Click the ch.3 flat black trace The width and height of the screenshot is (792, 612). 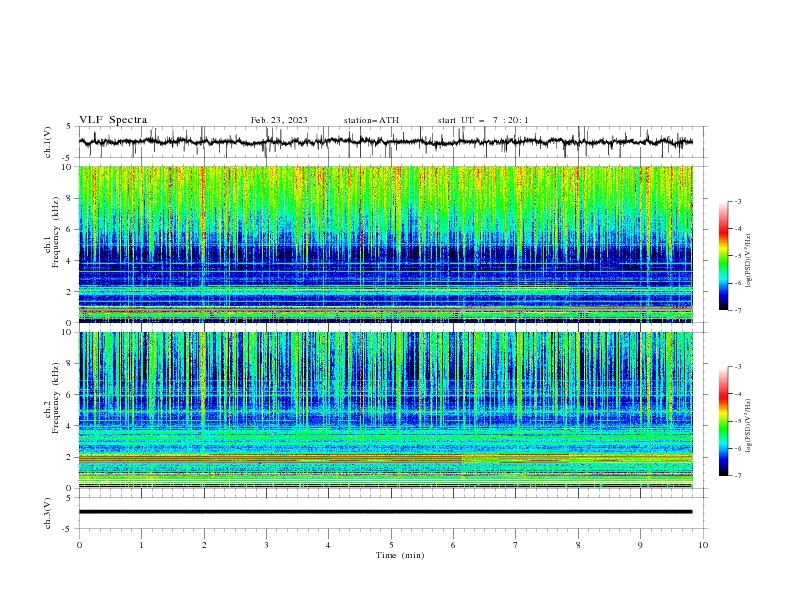click(385, 512)
